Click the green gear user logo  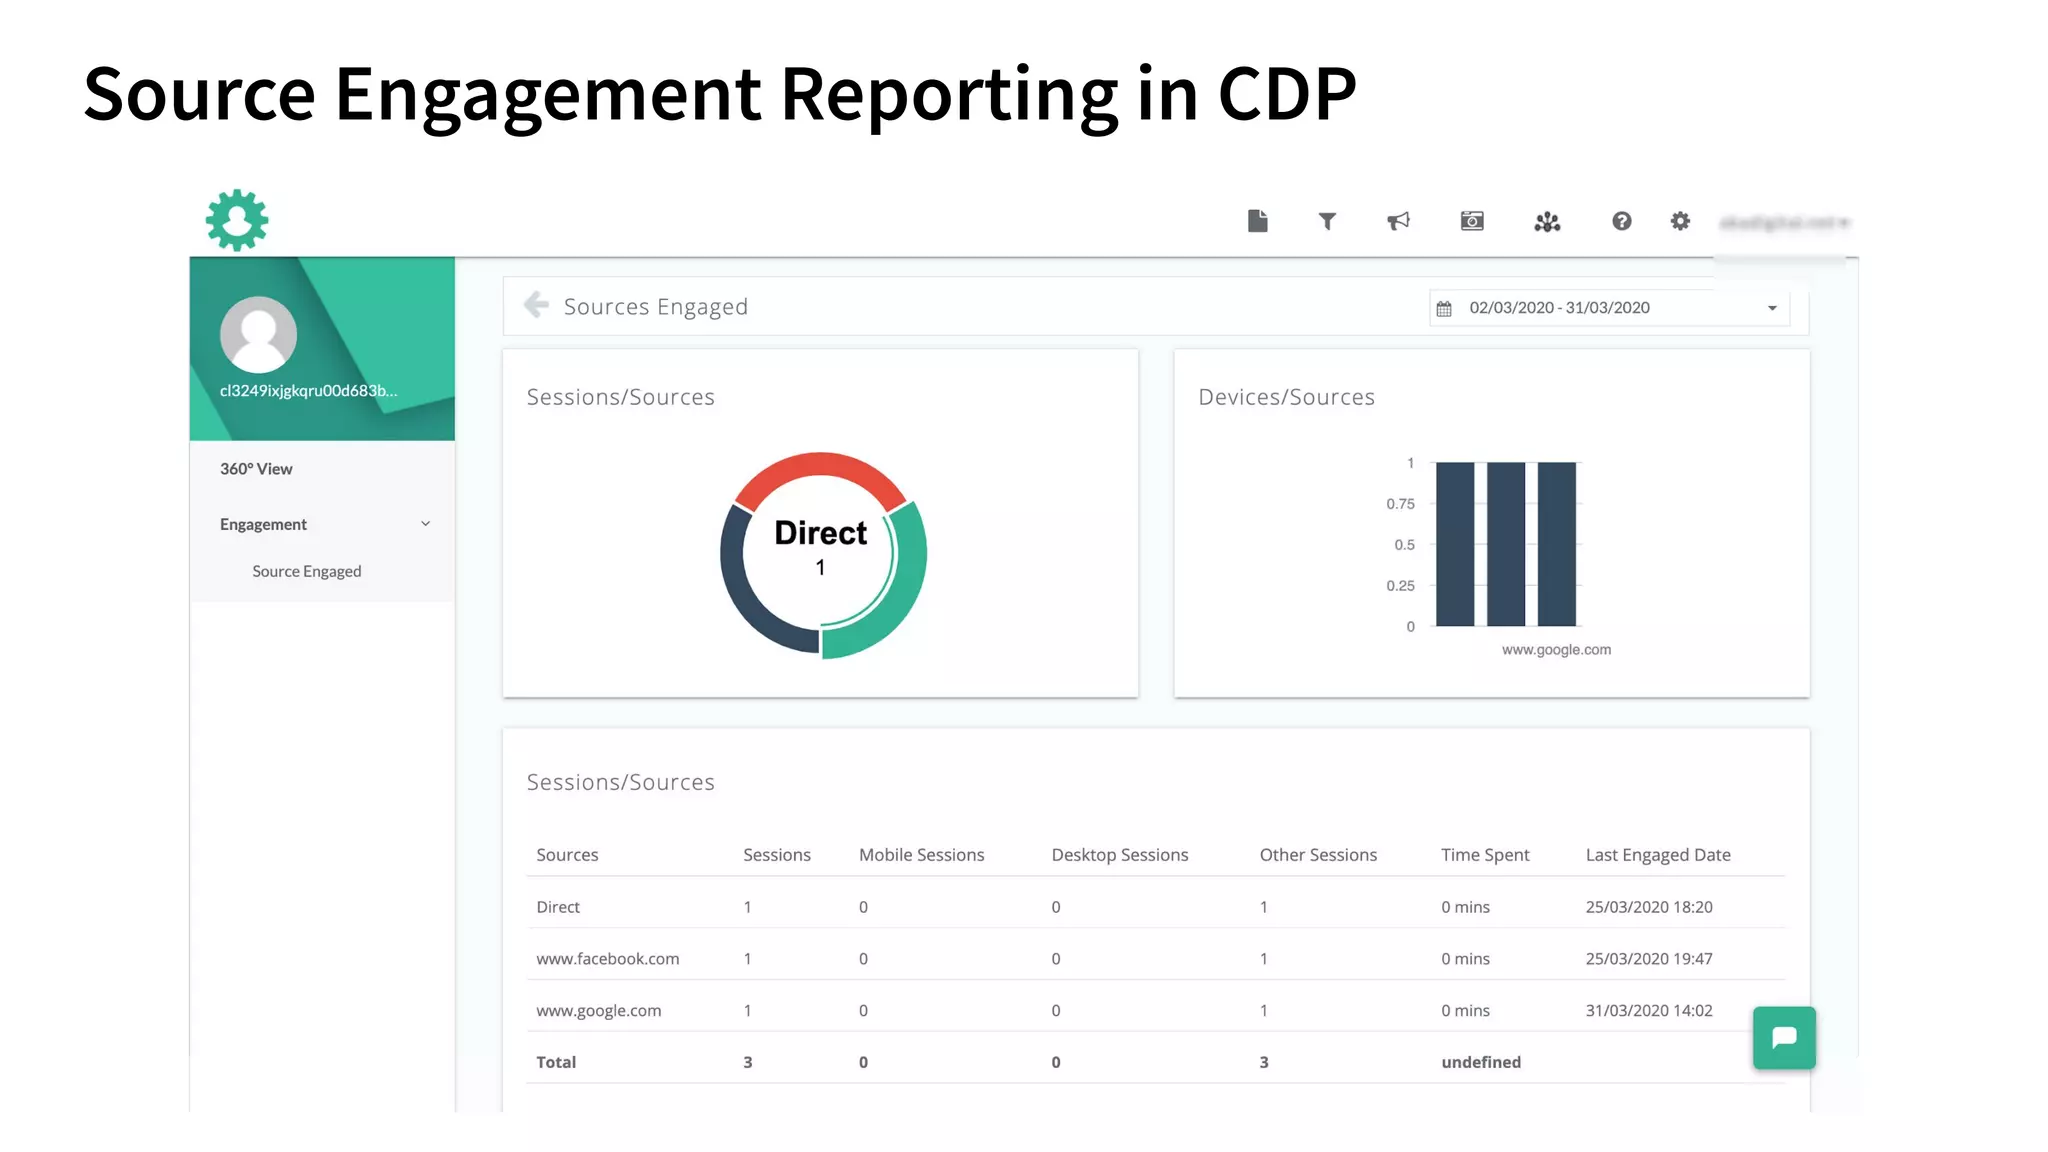237,220
